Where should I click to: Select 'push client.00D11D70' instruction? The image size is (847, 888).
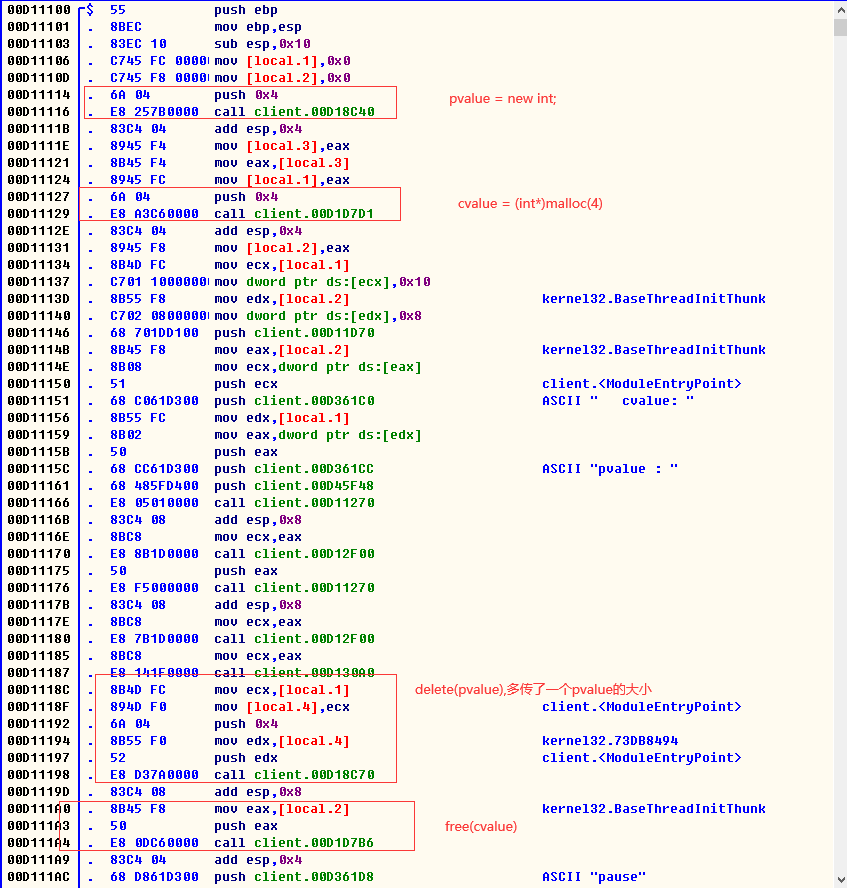pos(294,332)
